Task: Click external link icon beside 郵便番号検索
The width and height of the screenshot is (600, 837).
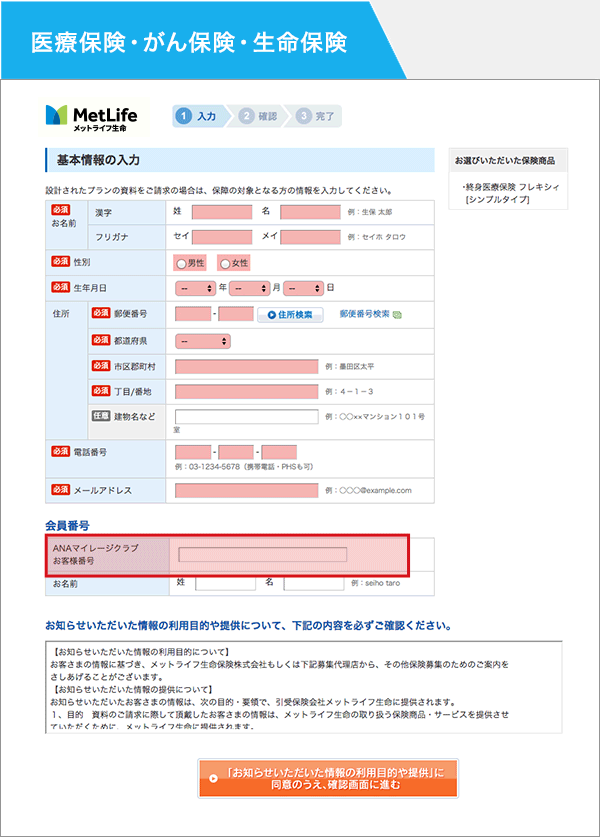Action: (397, 315)
